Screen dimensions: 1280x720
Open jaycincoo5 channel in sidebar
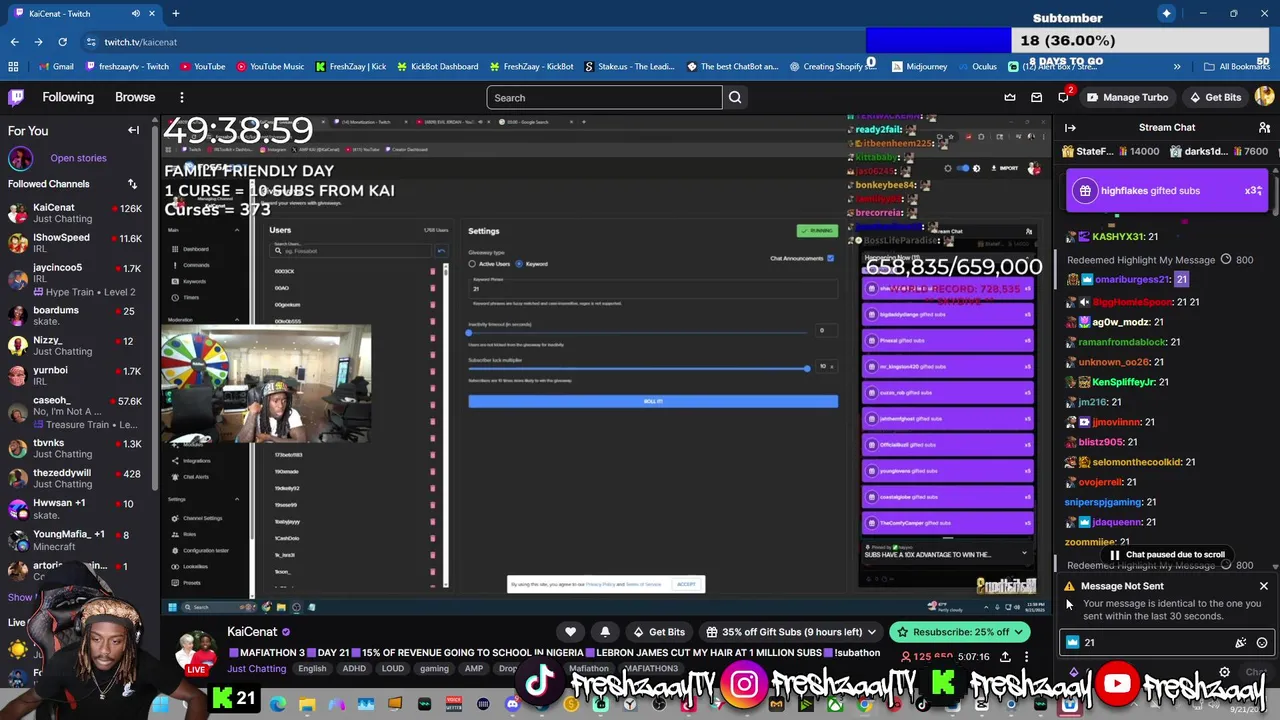75,279
